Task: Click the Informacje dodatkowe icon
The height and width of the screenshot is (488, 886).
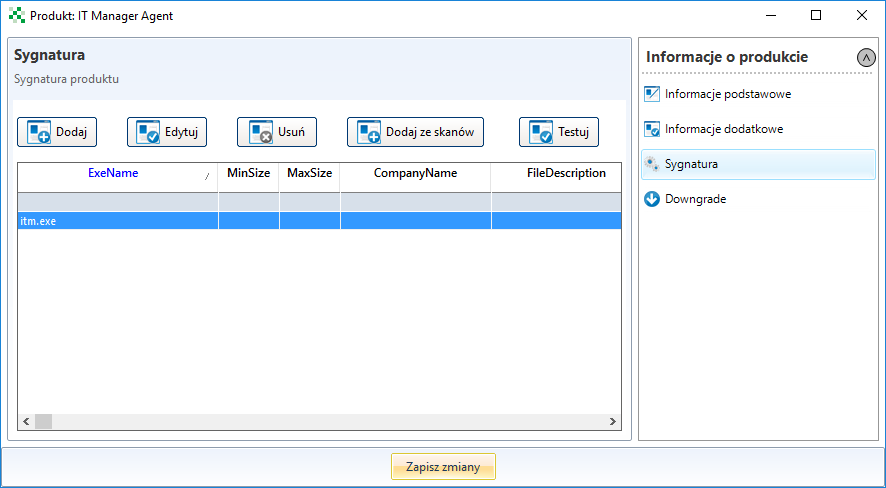Action: [x=652, y=129]
